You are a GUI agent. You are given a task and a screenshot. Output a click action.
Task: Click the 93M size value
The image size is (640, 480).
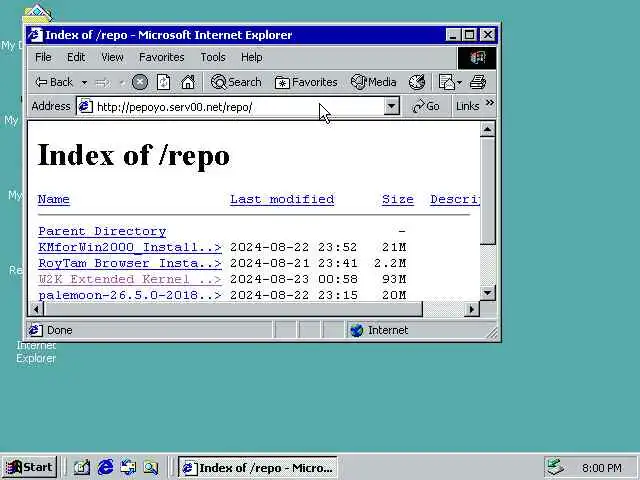coord(394,279)
